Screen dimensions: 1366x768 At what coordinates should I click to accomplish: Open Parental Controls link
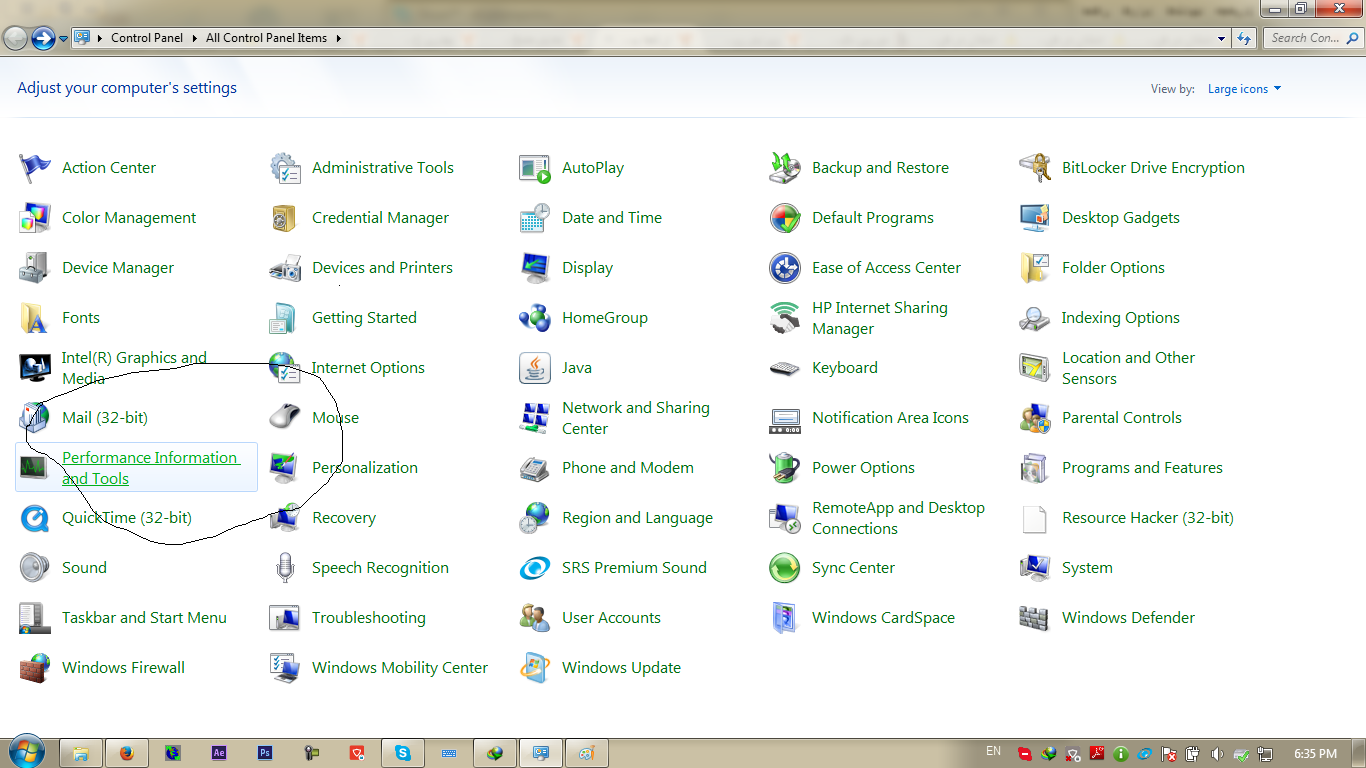(1122, 418)
